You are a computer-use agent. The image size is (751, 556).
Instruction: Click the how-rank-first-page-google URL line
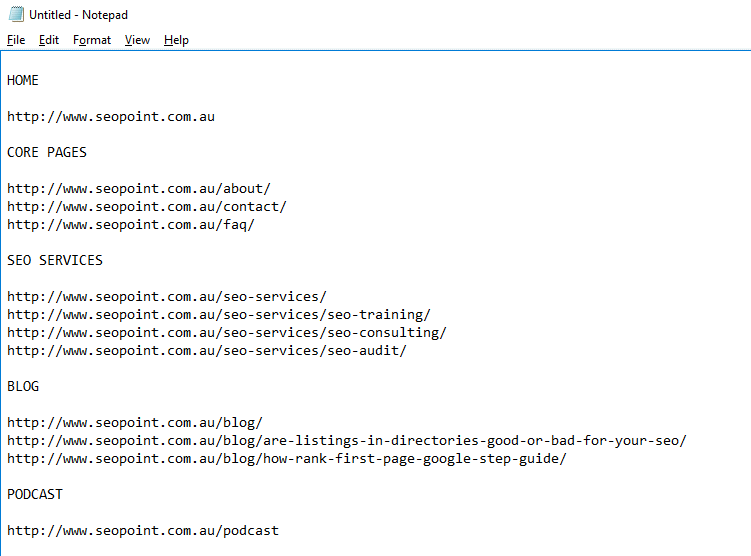(x=287, y=459)
